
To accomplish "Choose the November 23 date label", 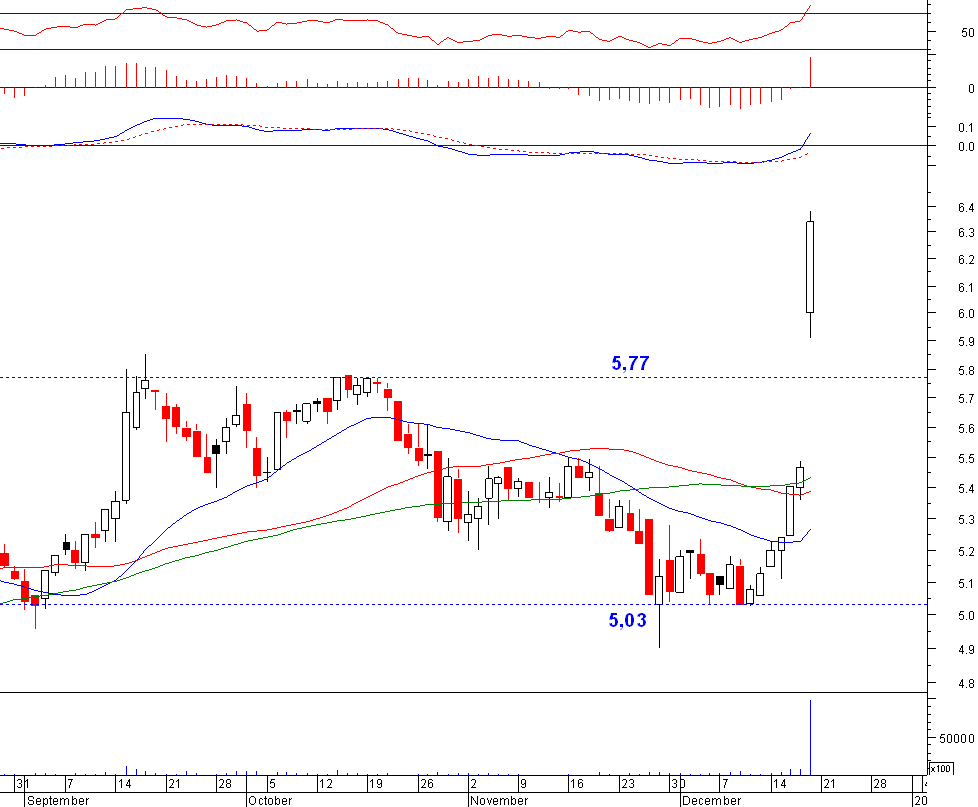I will click(627, 784).
